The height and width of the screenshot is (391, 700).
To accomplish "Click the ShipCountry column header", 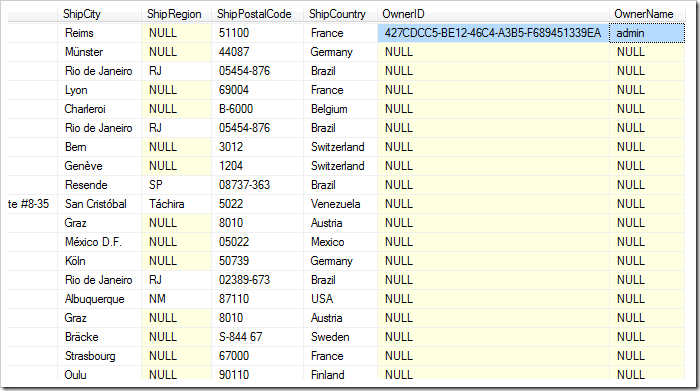I will (341, 14).
